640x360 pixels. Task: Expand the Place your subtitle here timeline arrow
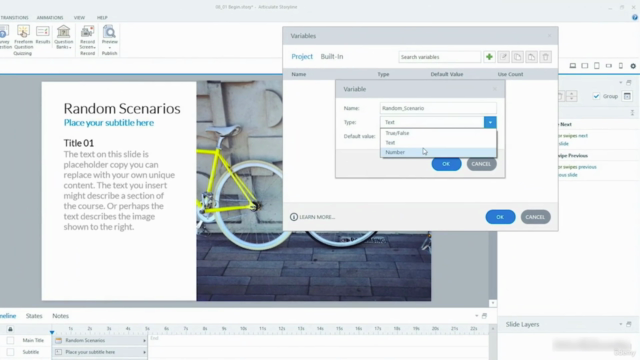click(144, 352)
